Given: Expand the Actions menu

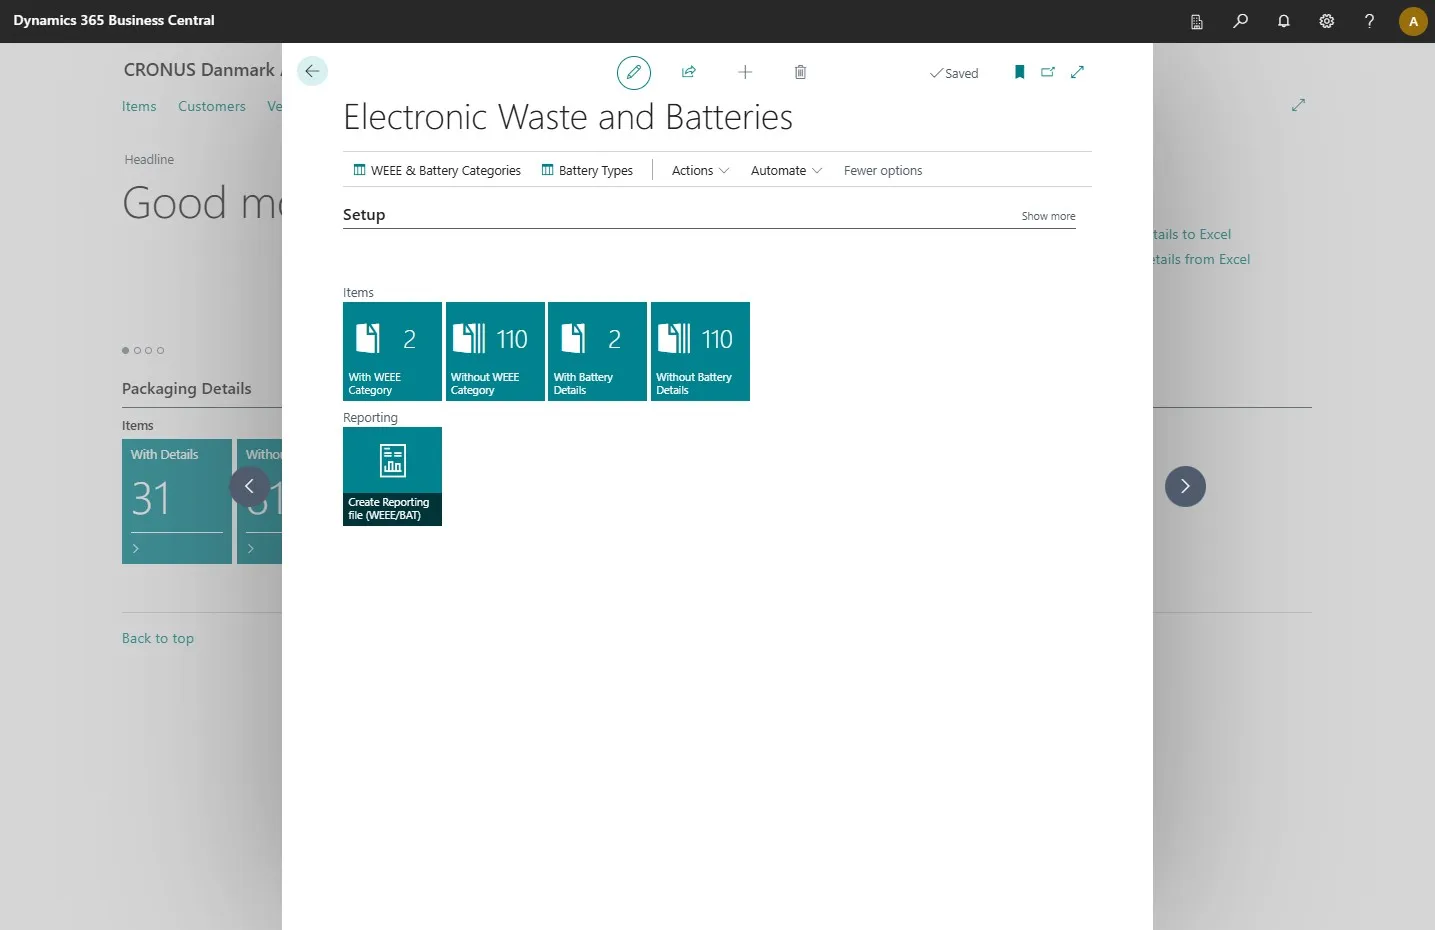Looking at the screenshot, I should [x=700, y=171].
